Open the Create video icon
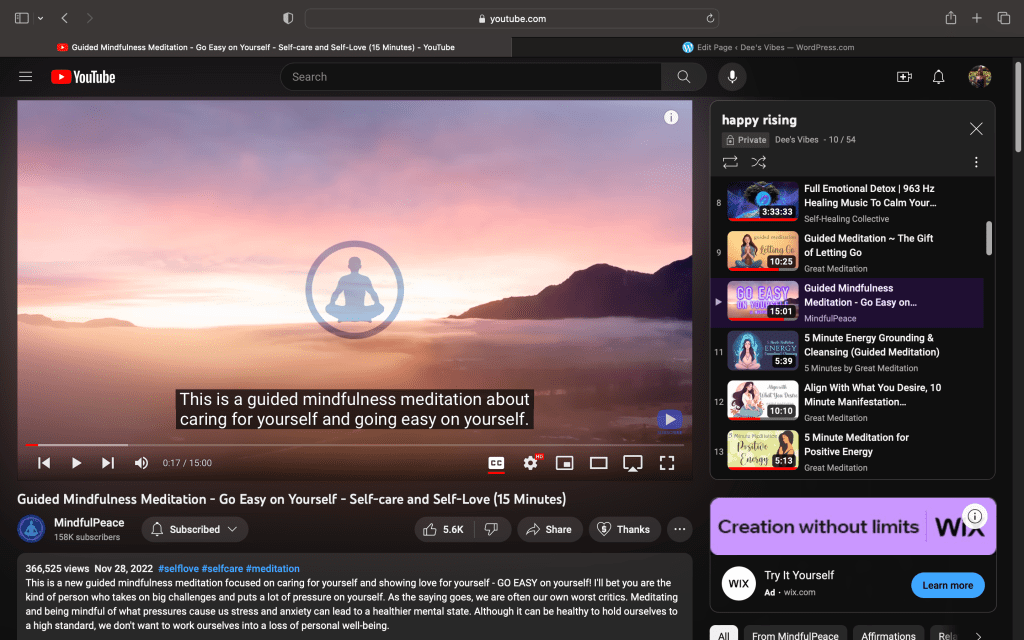The height and width of the screenshot is (640, 1024). coord(904,77)
